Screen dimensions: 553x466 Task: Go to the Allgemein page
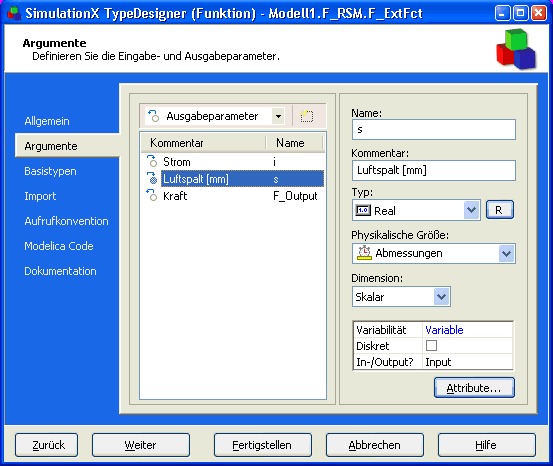[x=47, y=121]
